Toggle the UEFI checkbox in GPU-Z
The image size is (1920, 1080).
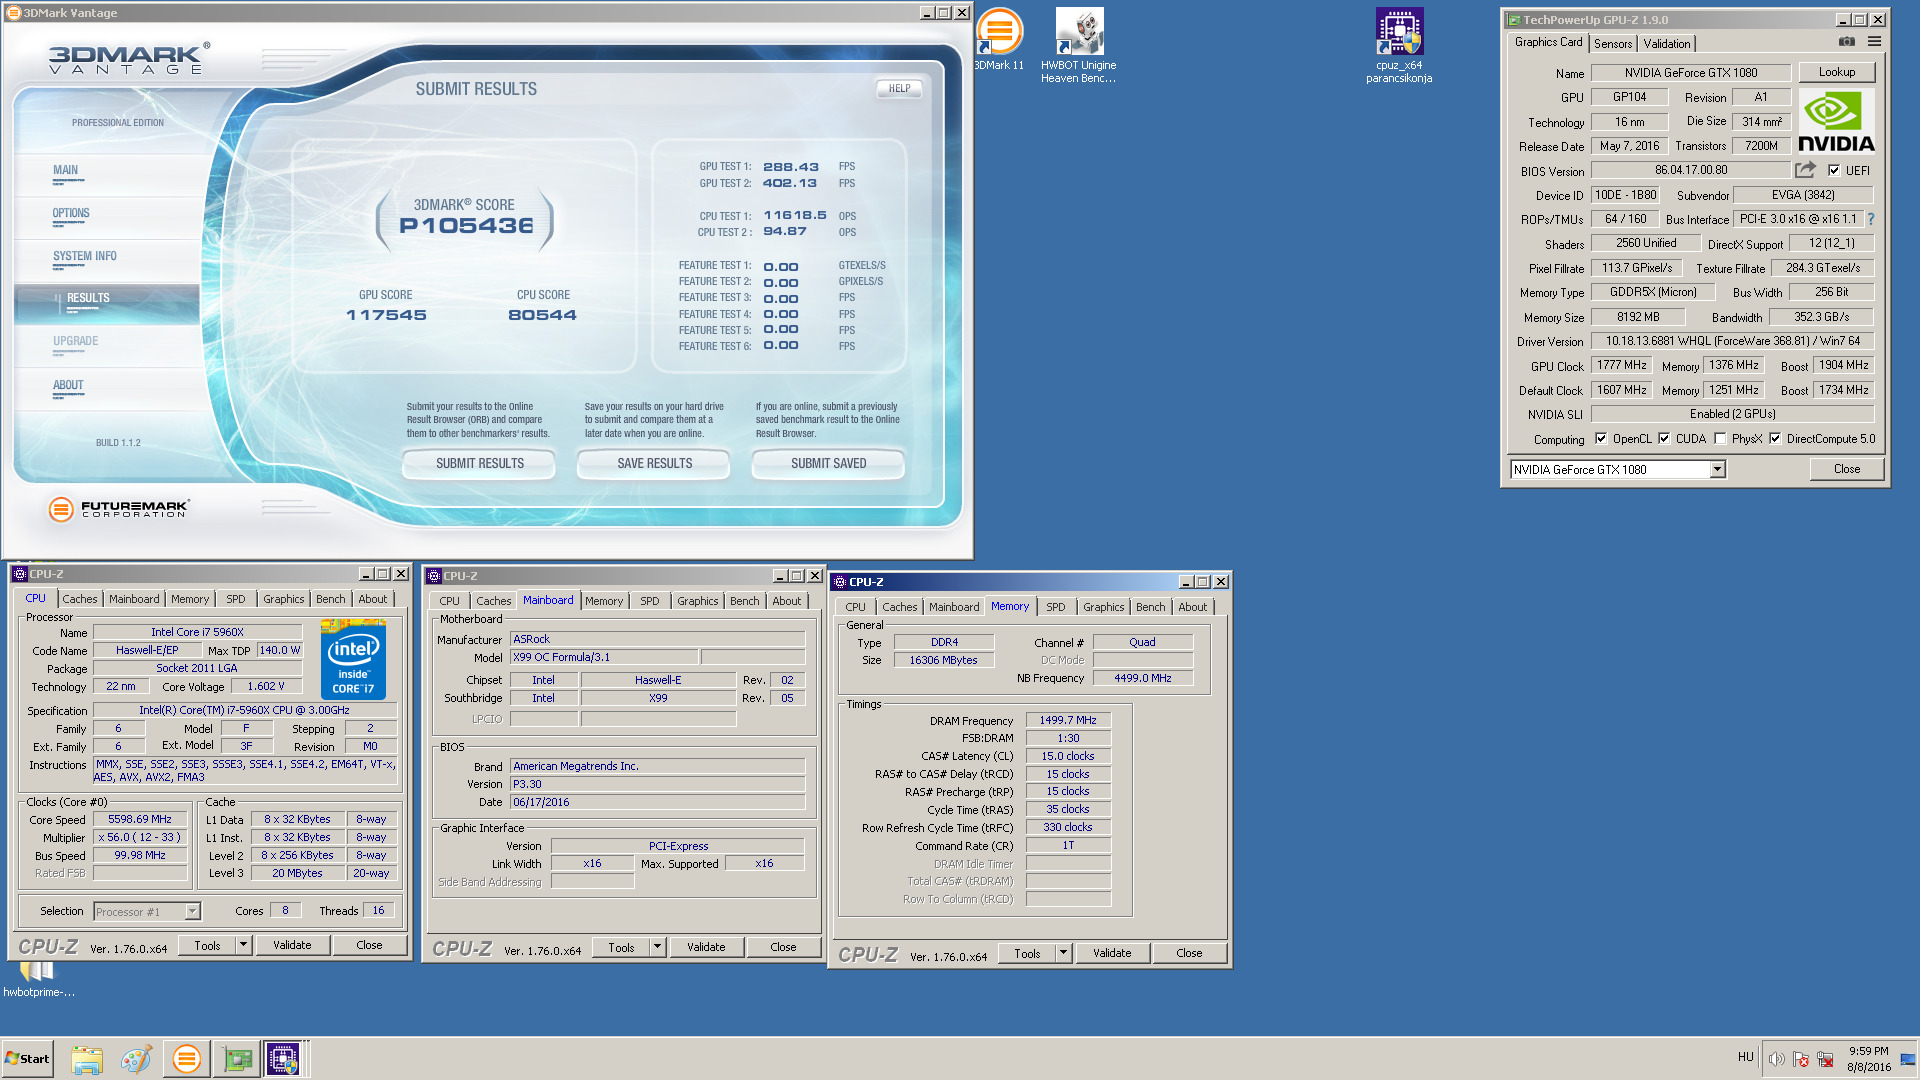tap(1834, 170)
